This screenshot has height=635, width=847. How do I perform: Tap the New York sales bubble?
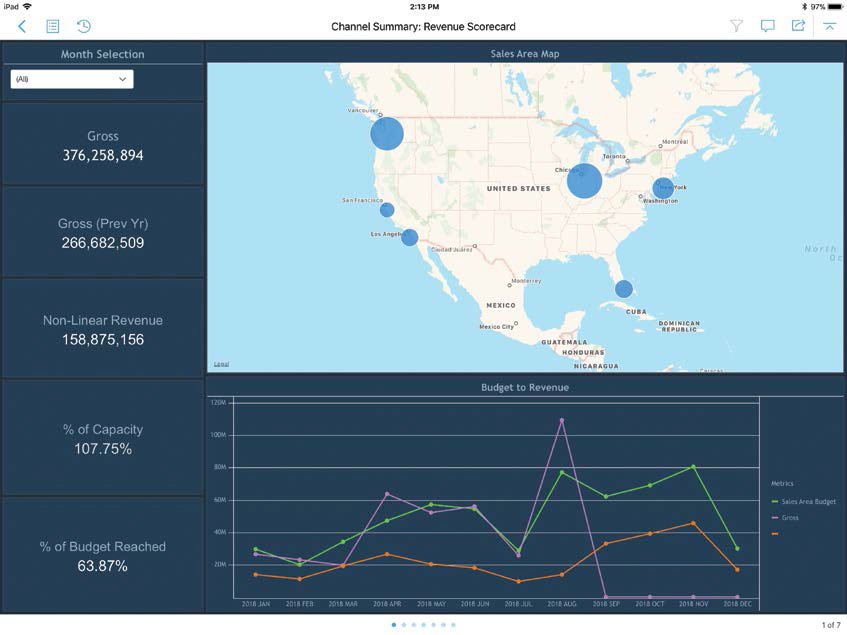(663, 188)
